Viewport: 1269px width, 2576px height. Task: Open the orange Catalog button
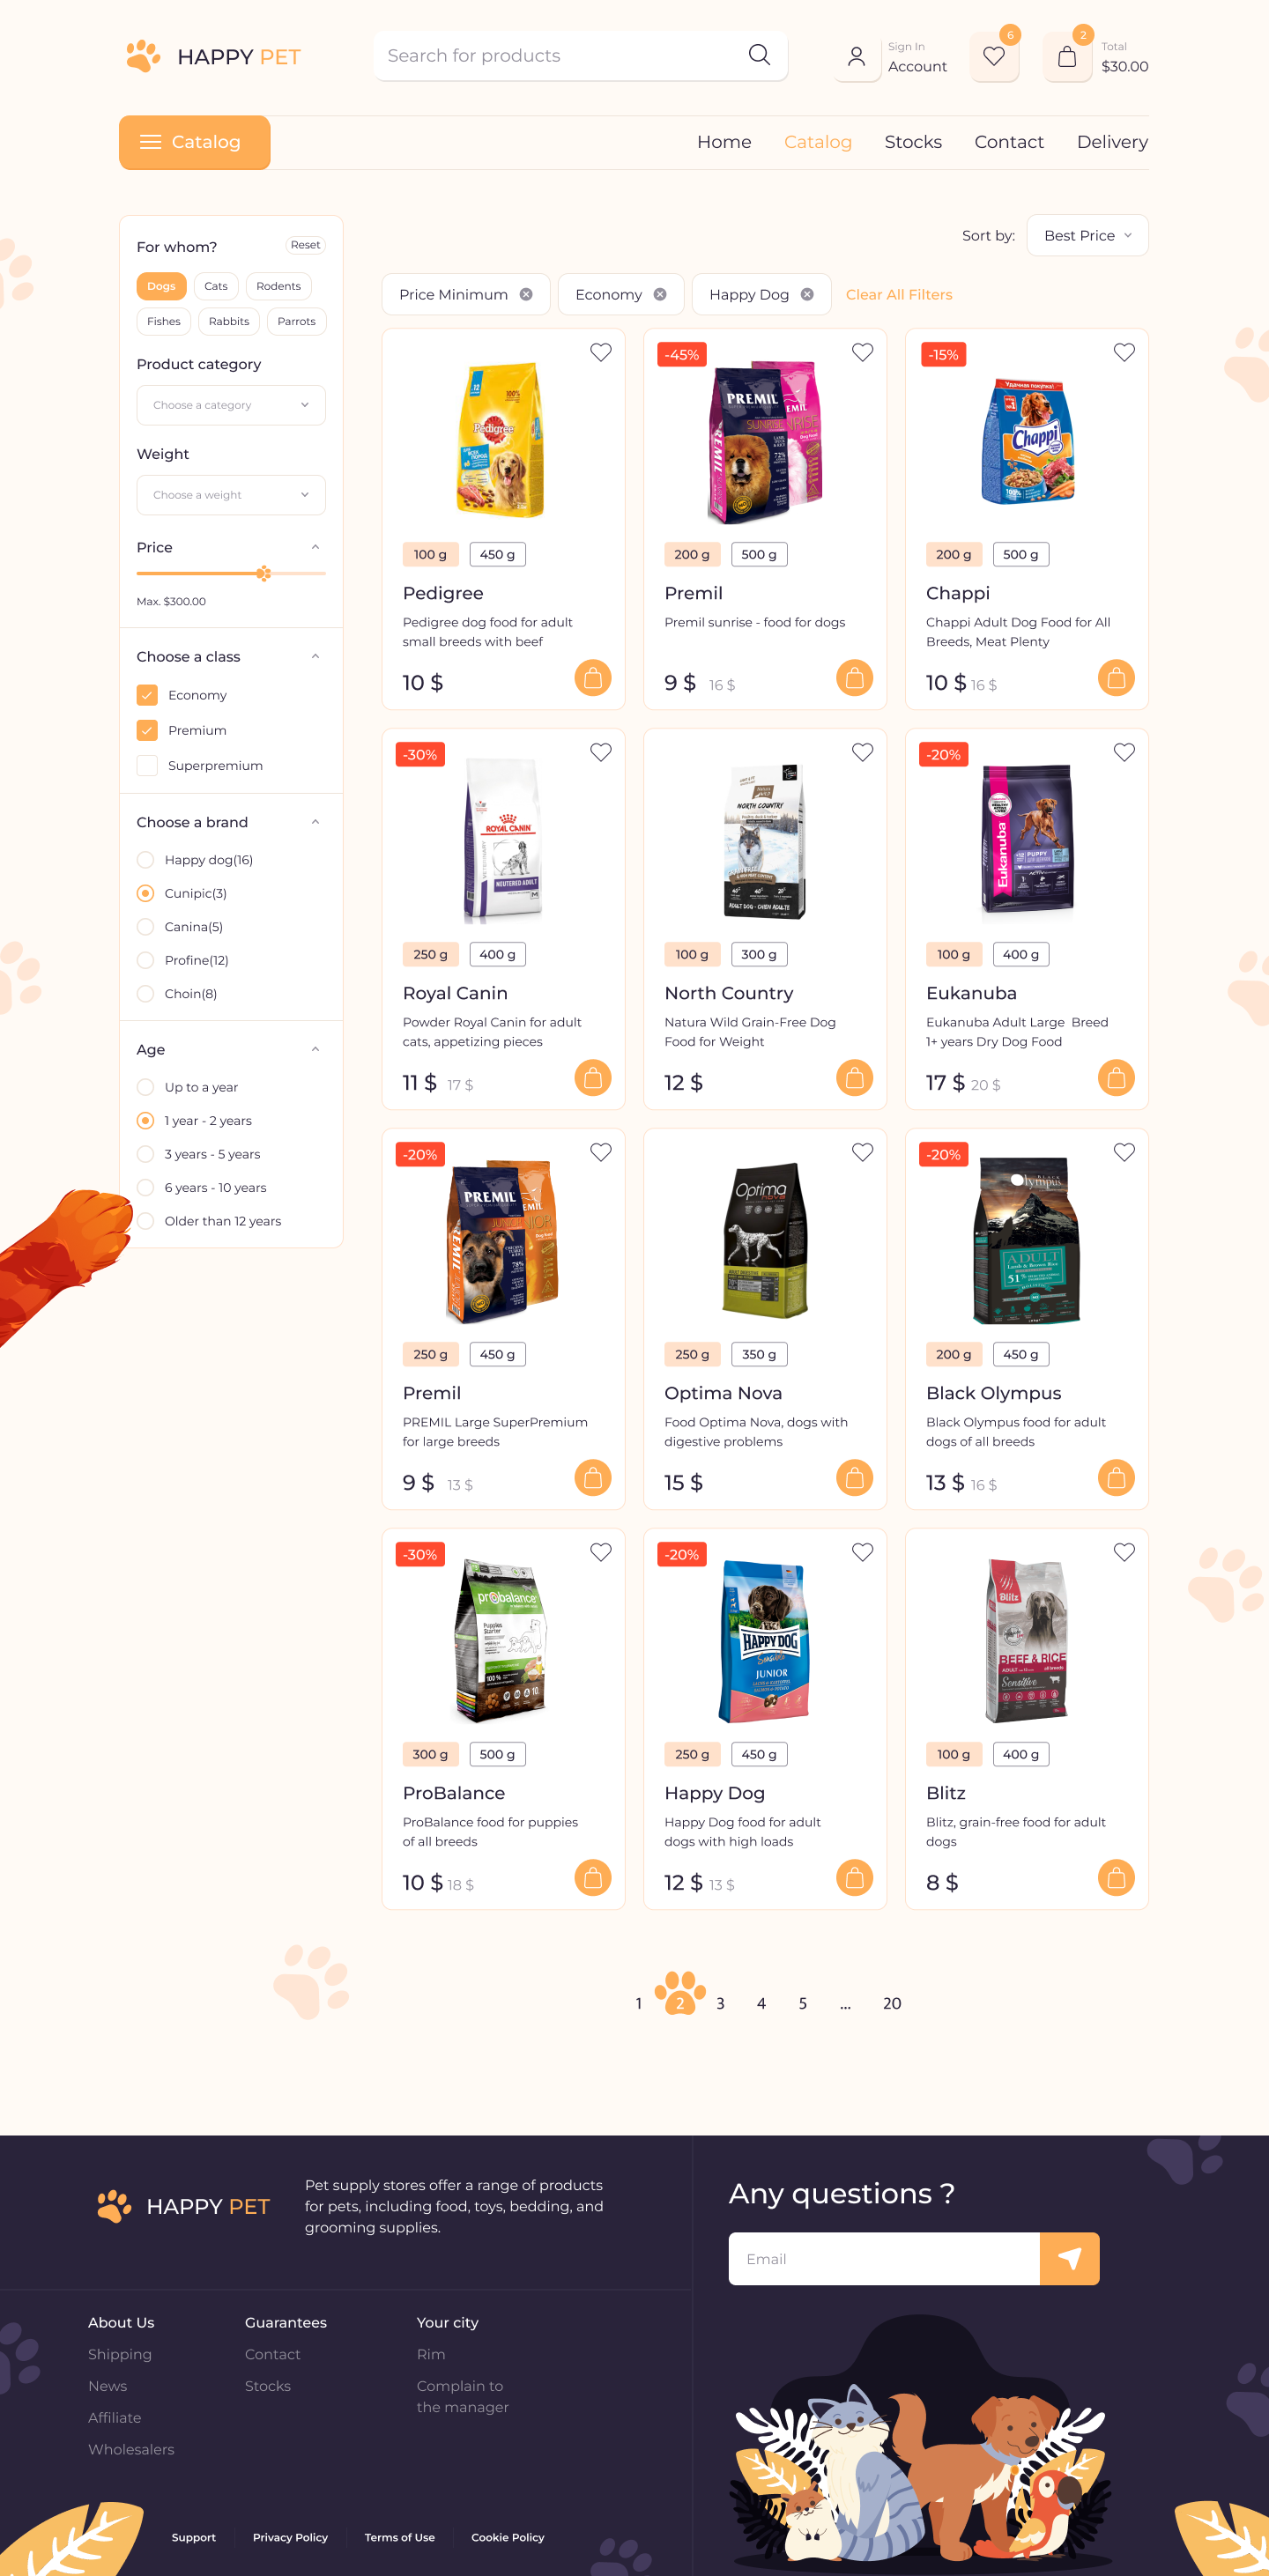coord(194,142)
